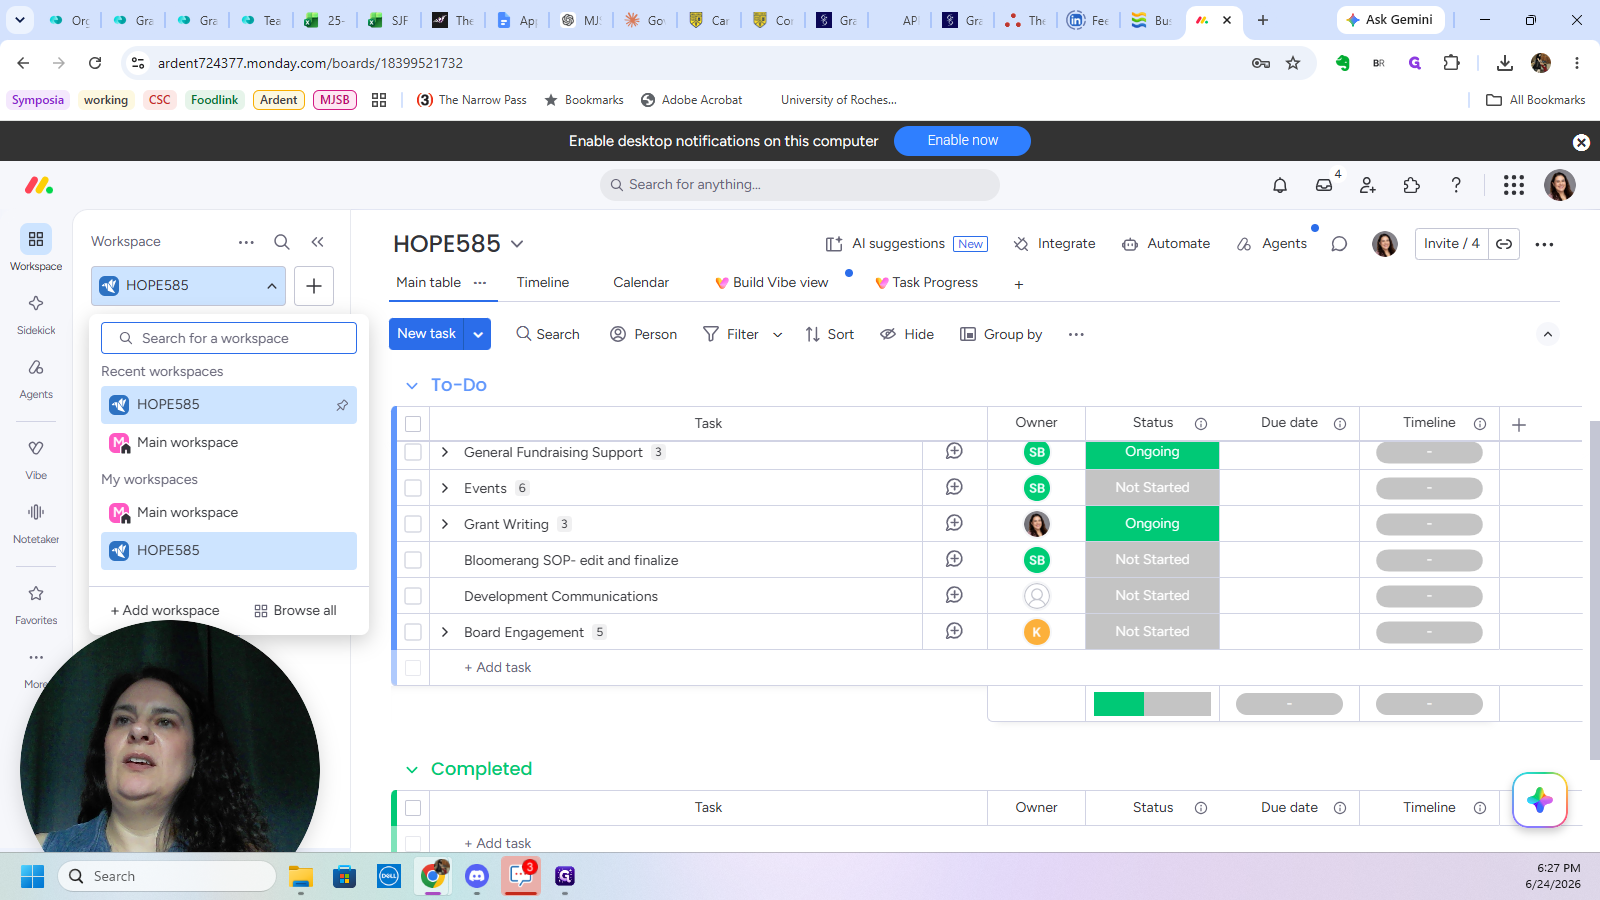Viewport: 1600px width, 900px height.
Task: Check the Bloomerang SOP row checkbox
Action: coord(413,560)
